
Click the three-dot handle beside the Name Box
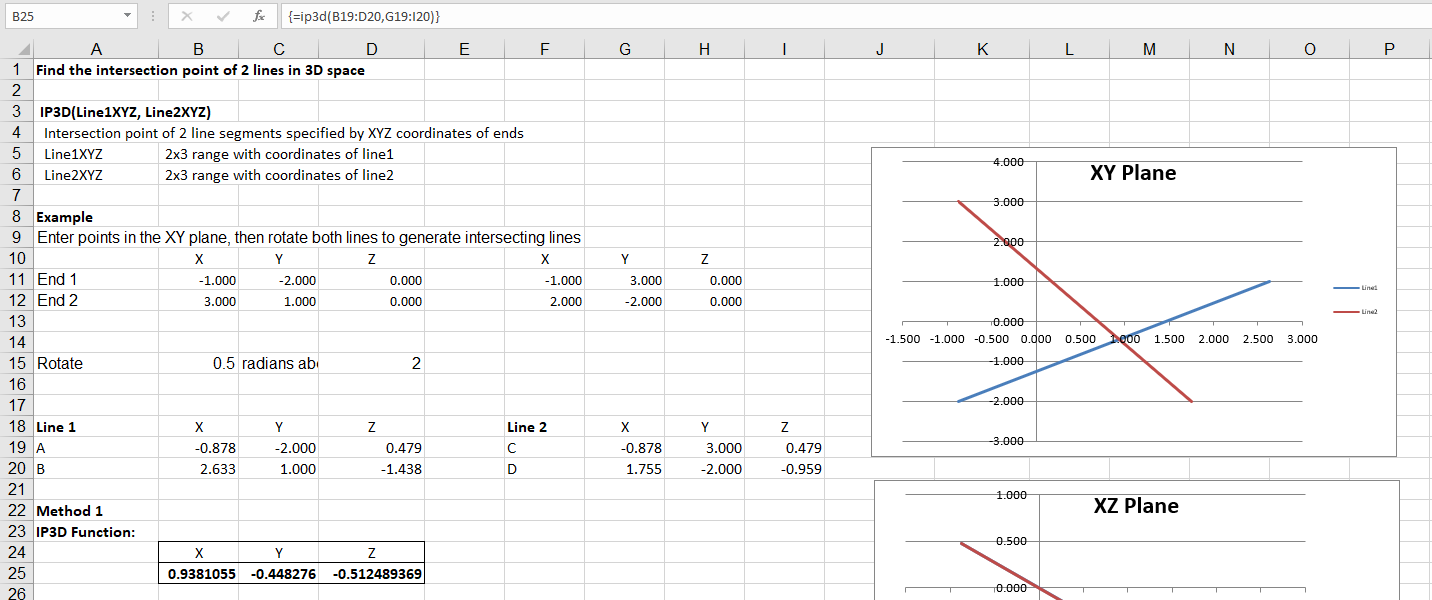151,16
